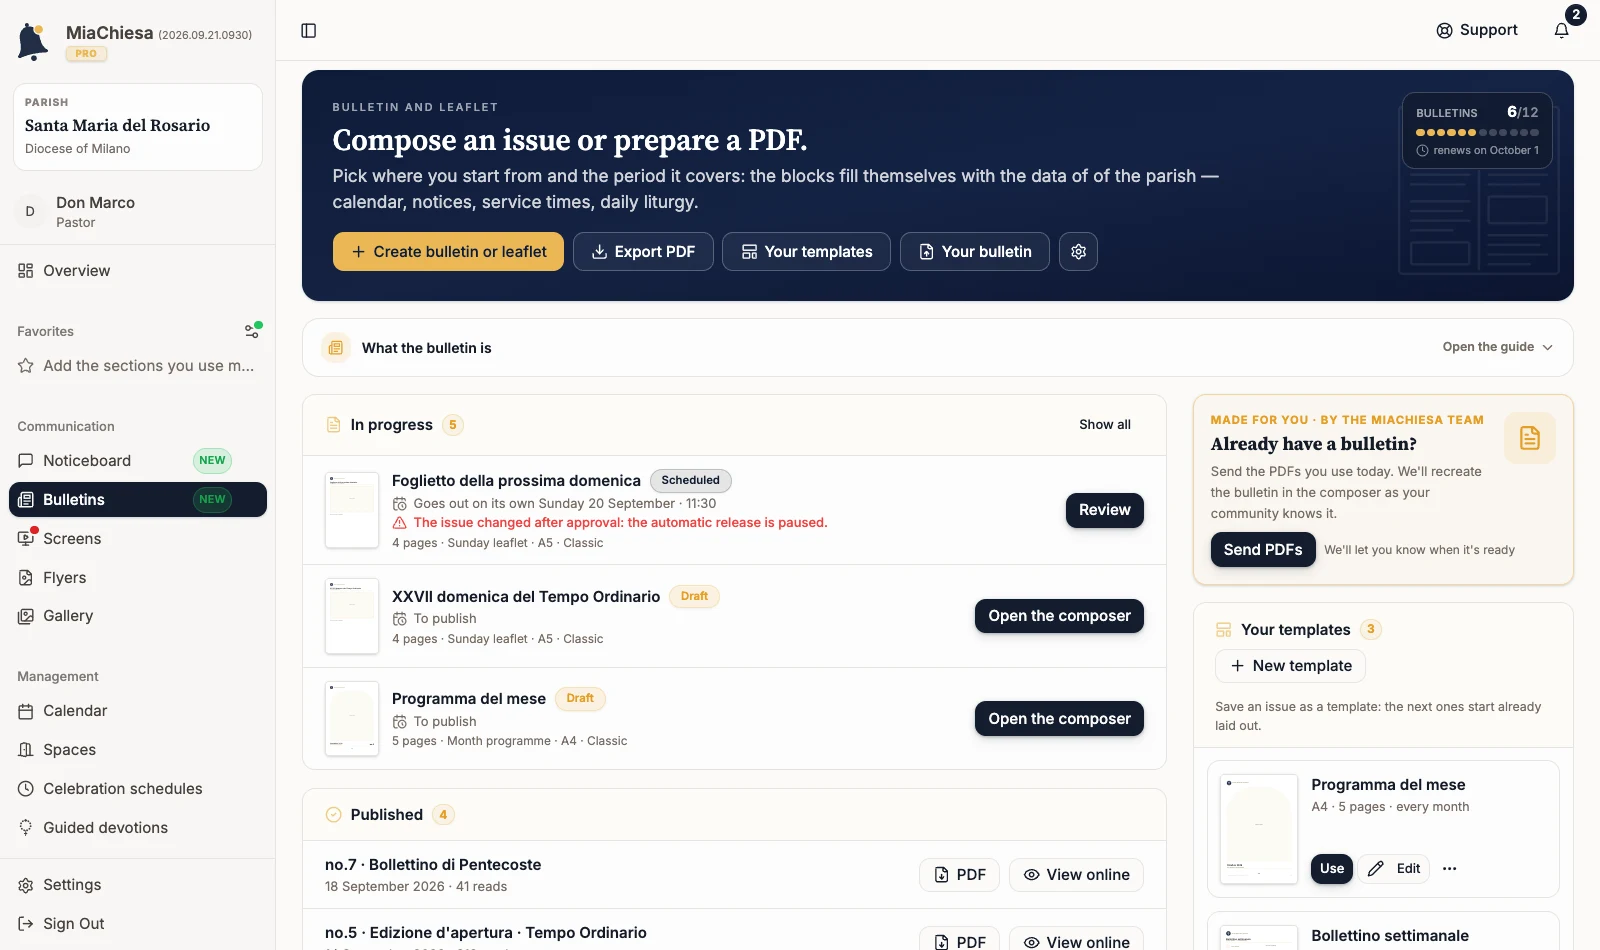This screenshot has height=950, width=1600.
Task: Click Sign Out
Action: coord(137,924)
